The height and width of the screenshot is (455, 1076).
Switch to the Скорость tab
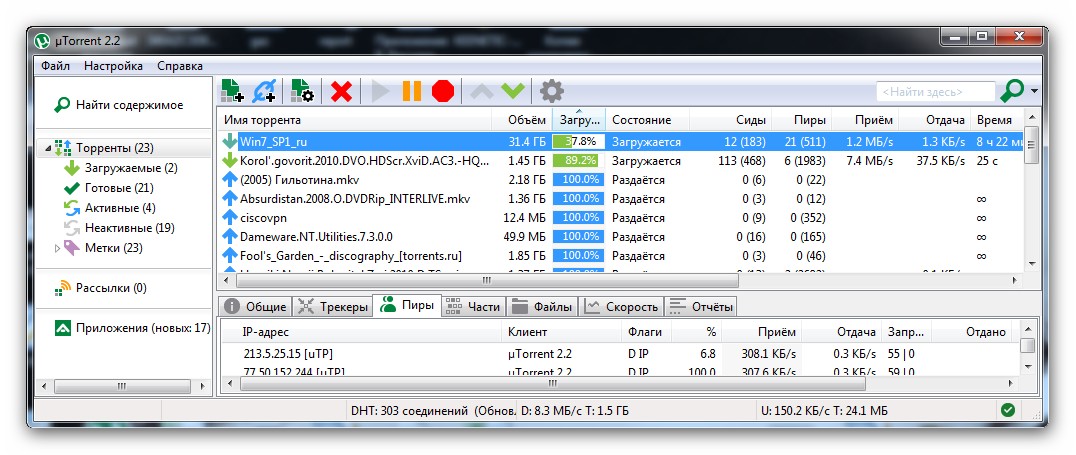[x=622, y=307]
